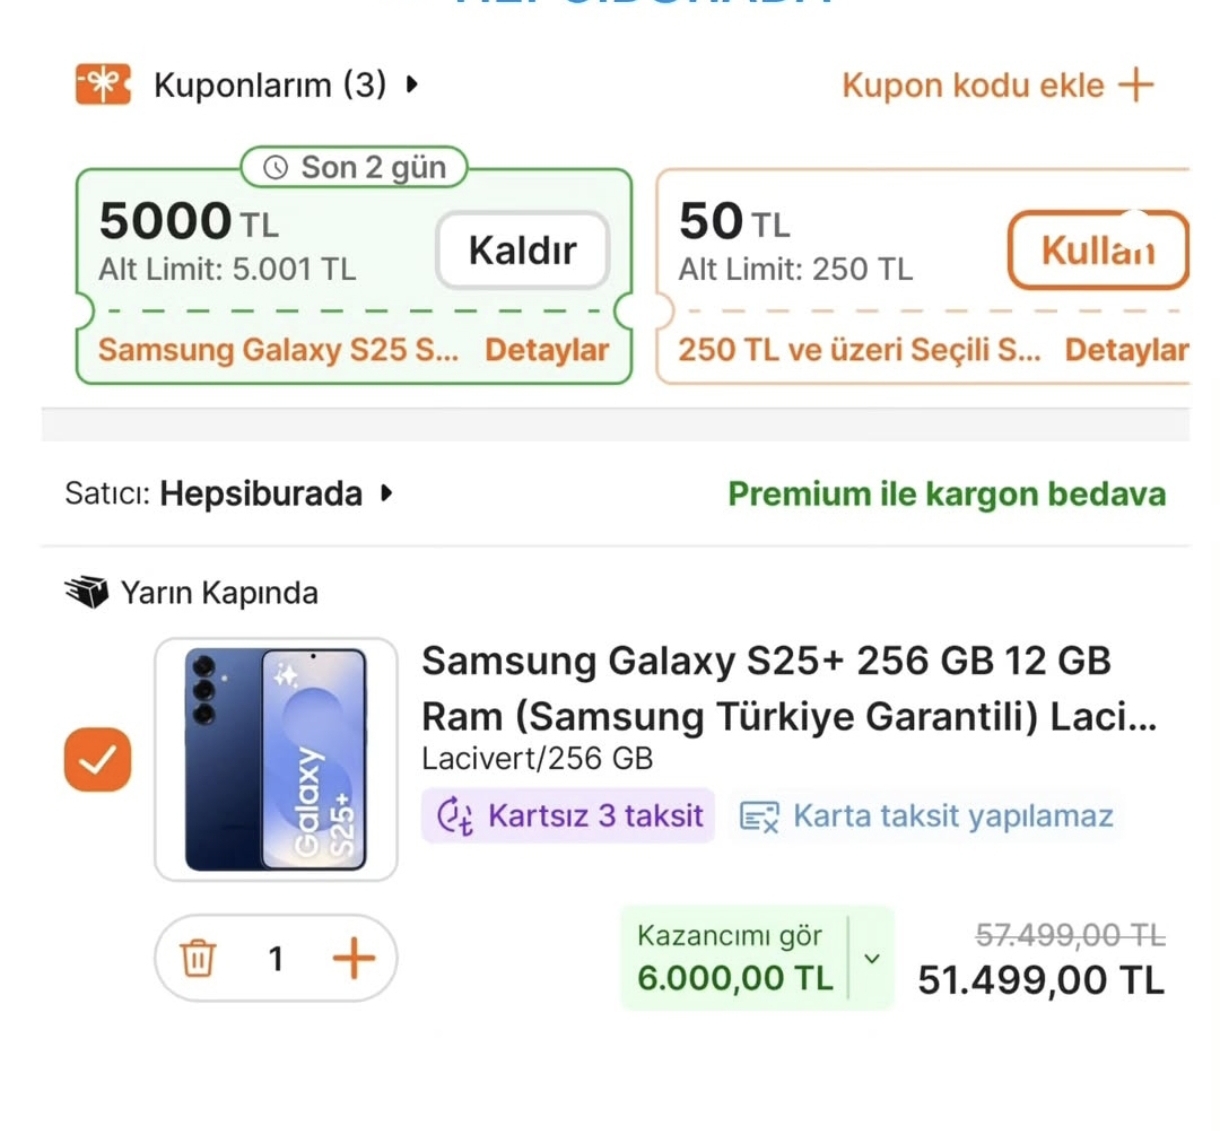Tap Karta taksit yapılamaz card icon badge
The height and width of the screenshot is (1131, 1220).
[926, 816]
